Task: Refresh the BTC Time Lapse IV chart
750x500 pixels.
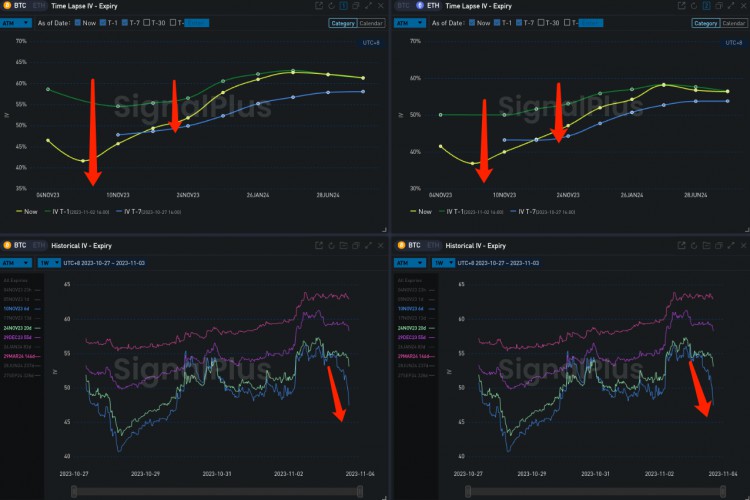Action: pyautogui.click(x=332, y=6)
